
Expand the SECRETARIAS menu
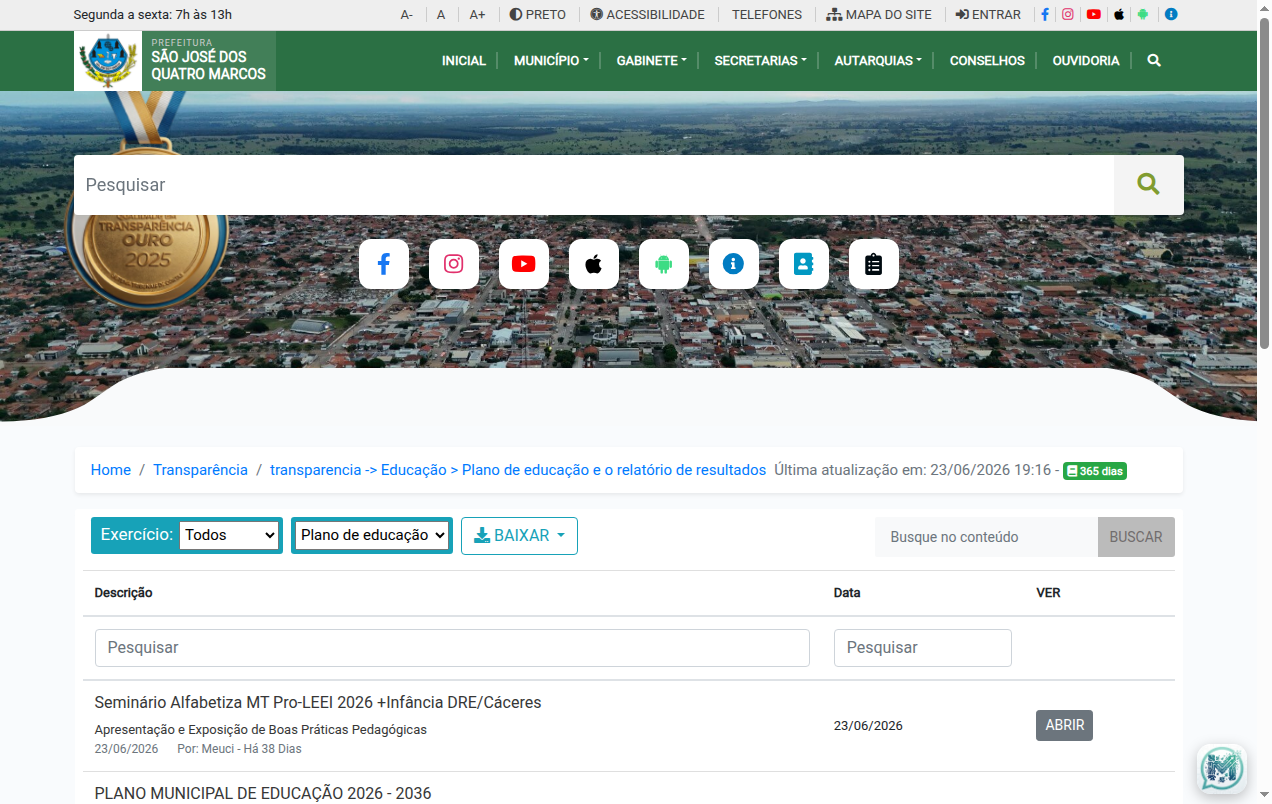pos(760,61)
